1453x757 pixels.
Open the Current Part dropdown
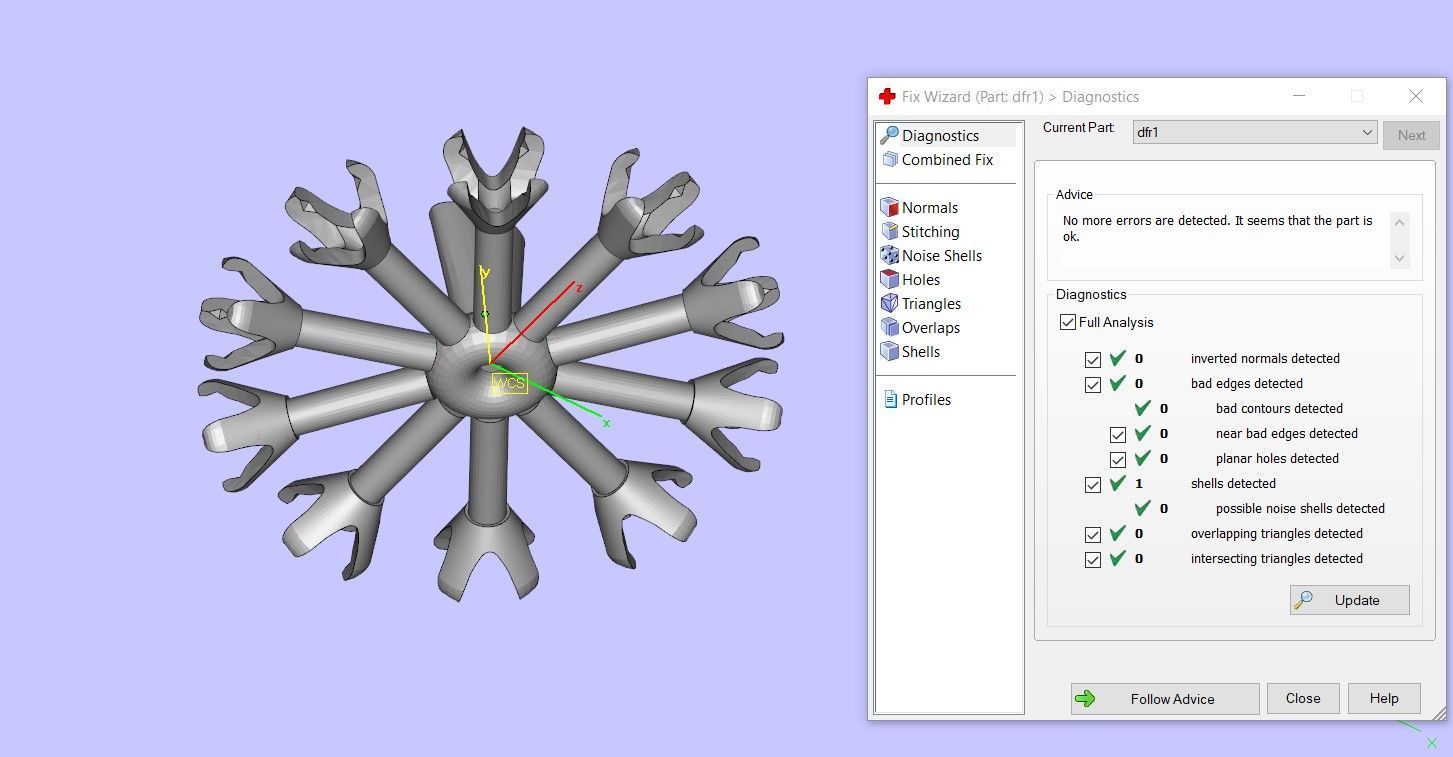point(1255,132)
